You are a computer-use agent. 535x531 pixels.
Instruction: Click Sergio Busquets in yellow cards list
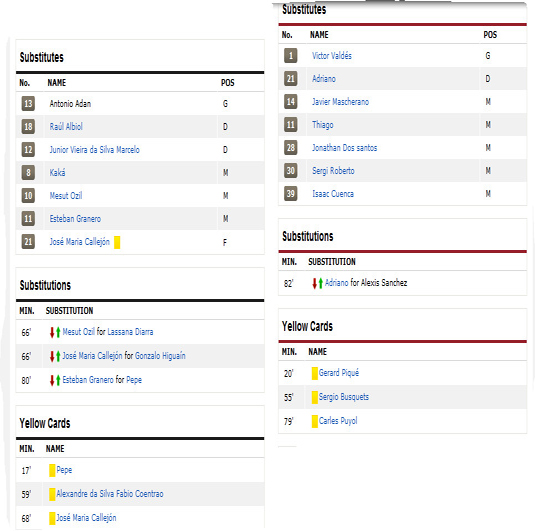pos(344,397)
